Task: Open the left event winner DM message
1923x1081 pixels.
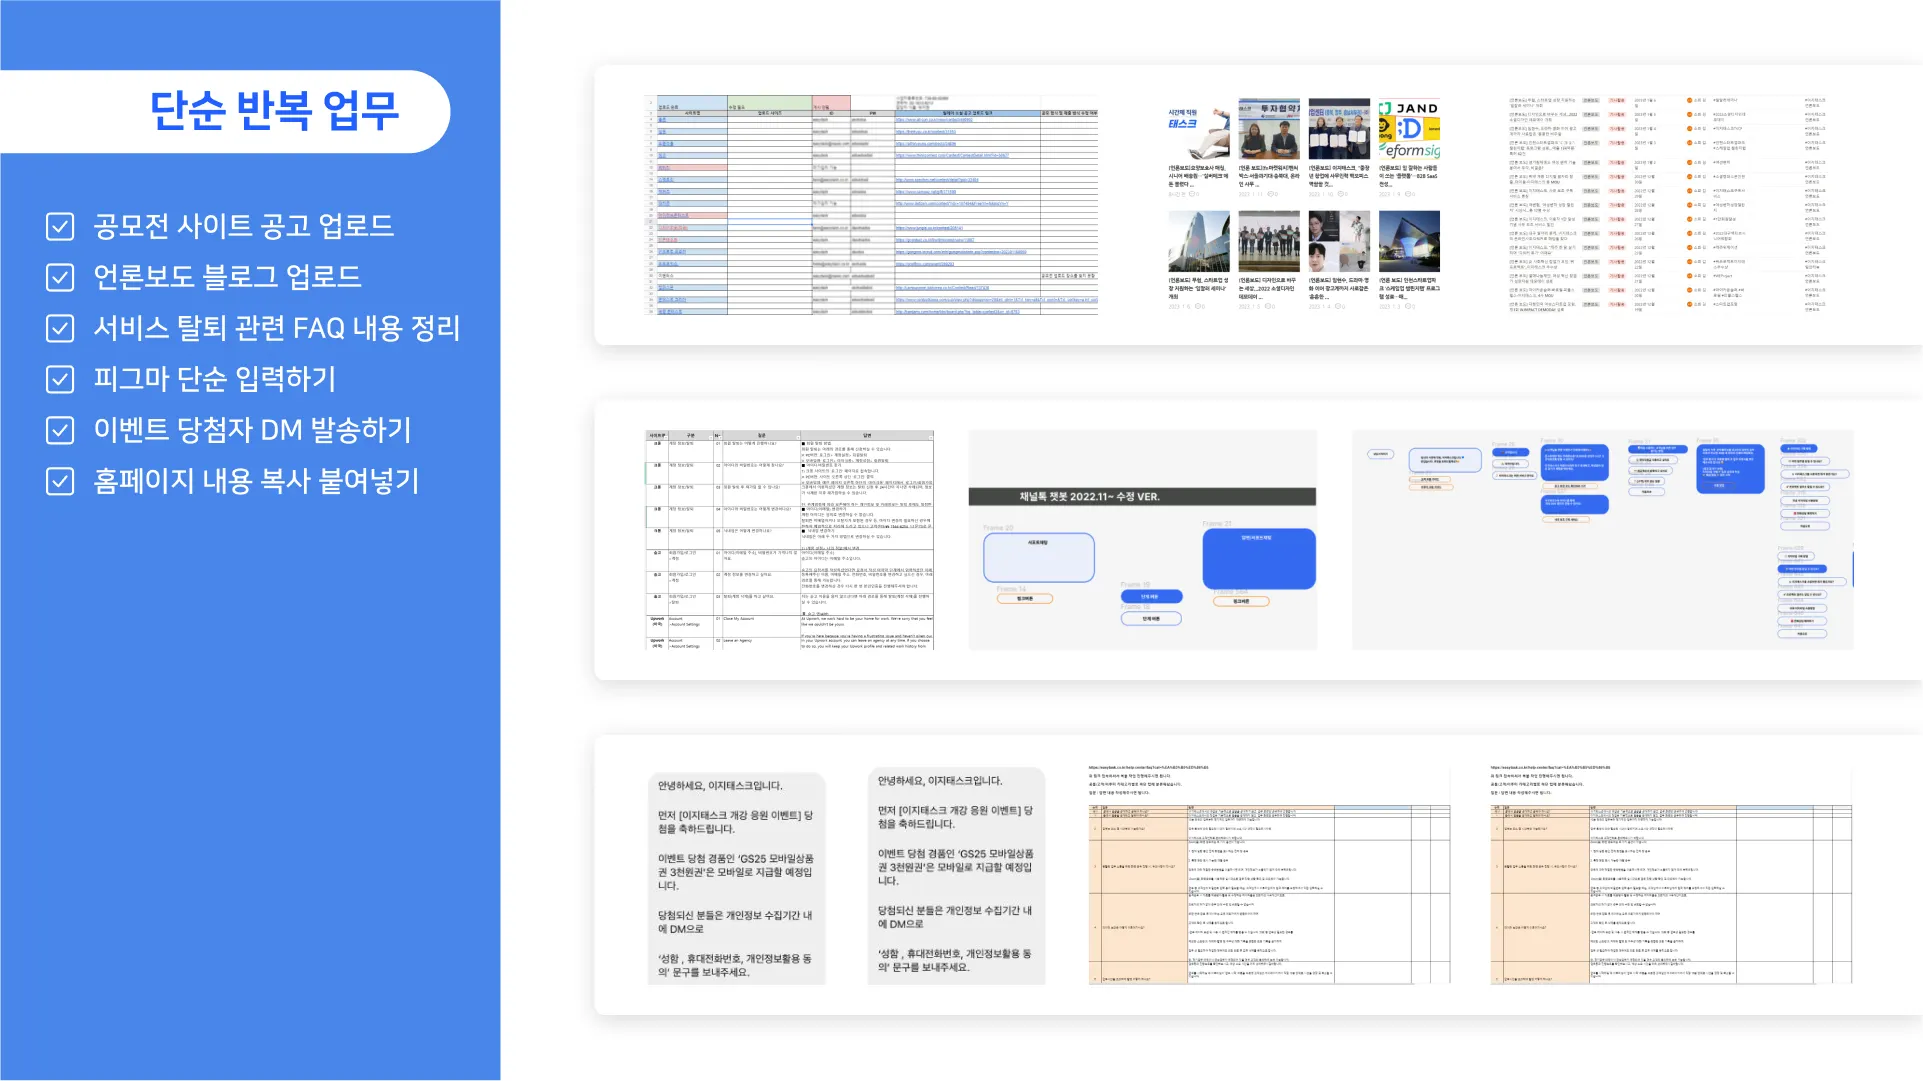Action: coord(736,878)
